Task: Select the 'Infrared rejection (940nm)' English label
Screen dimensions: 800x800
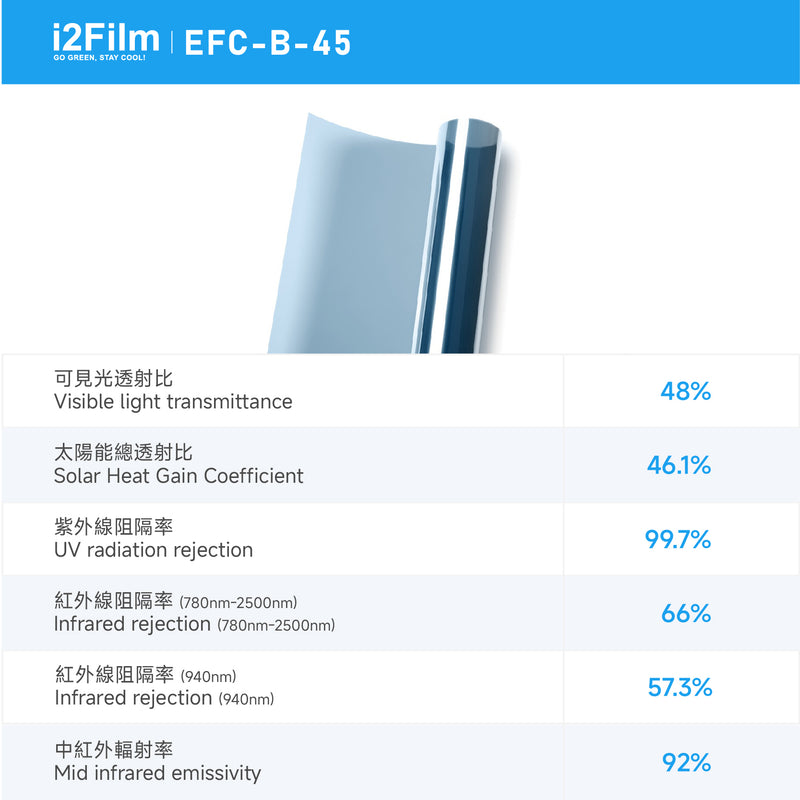Action: [164, 698]
